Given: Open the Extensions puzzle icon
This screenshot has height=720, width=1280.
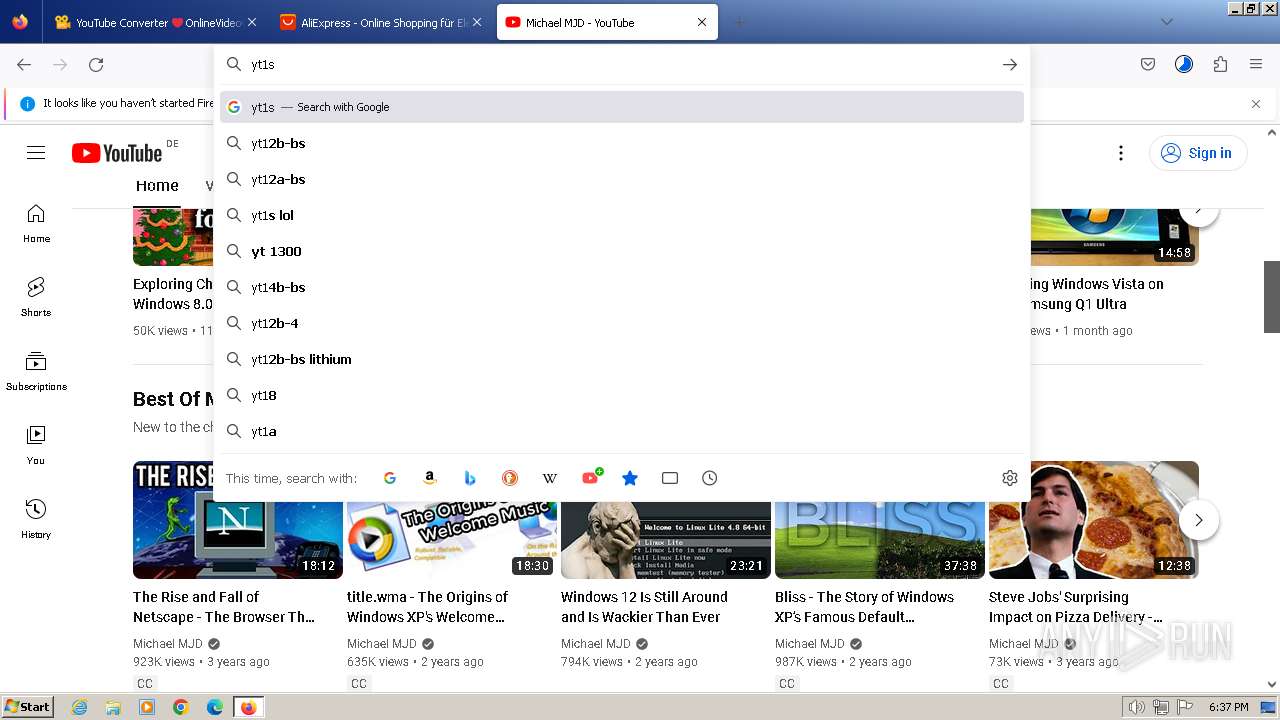Looking at the screenshot, I should coord(1220,64).
